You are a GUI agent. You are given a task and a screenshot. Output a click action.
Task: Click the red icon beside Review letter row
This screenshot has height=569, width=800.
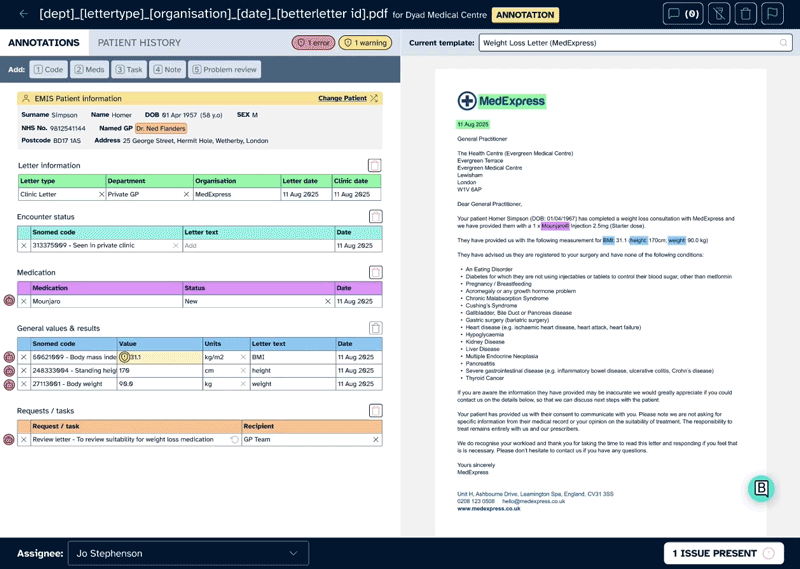coord(9,439)
